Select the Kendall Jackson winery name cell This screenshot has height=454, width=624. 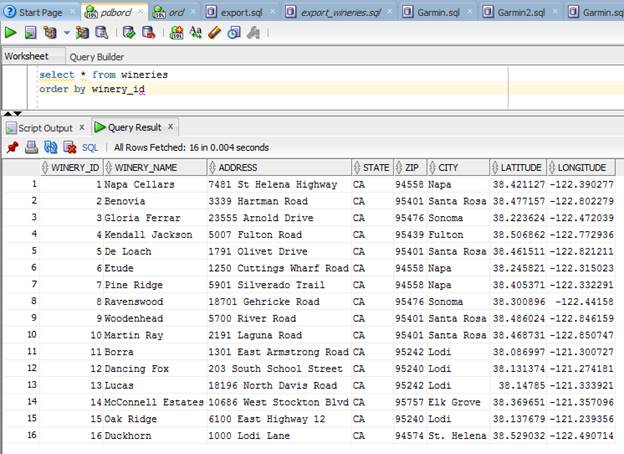pos(148,234)
